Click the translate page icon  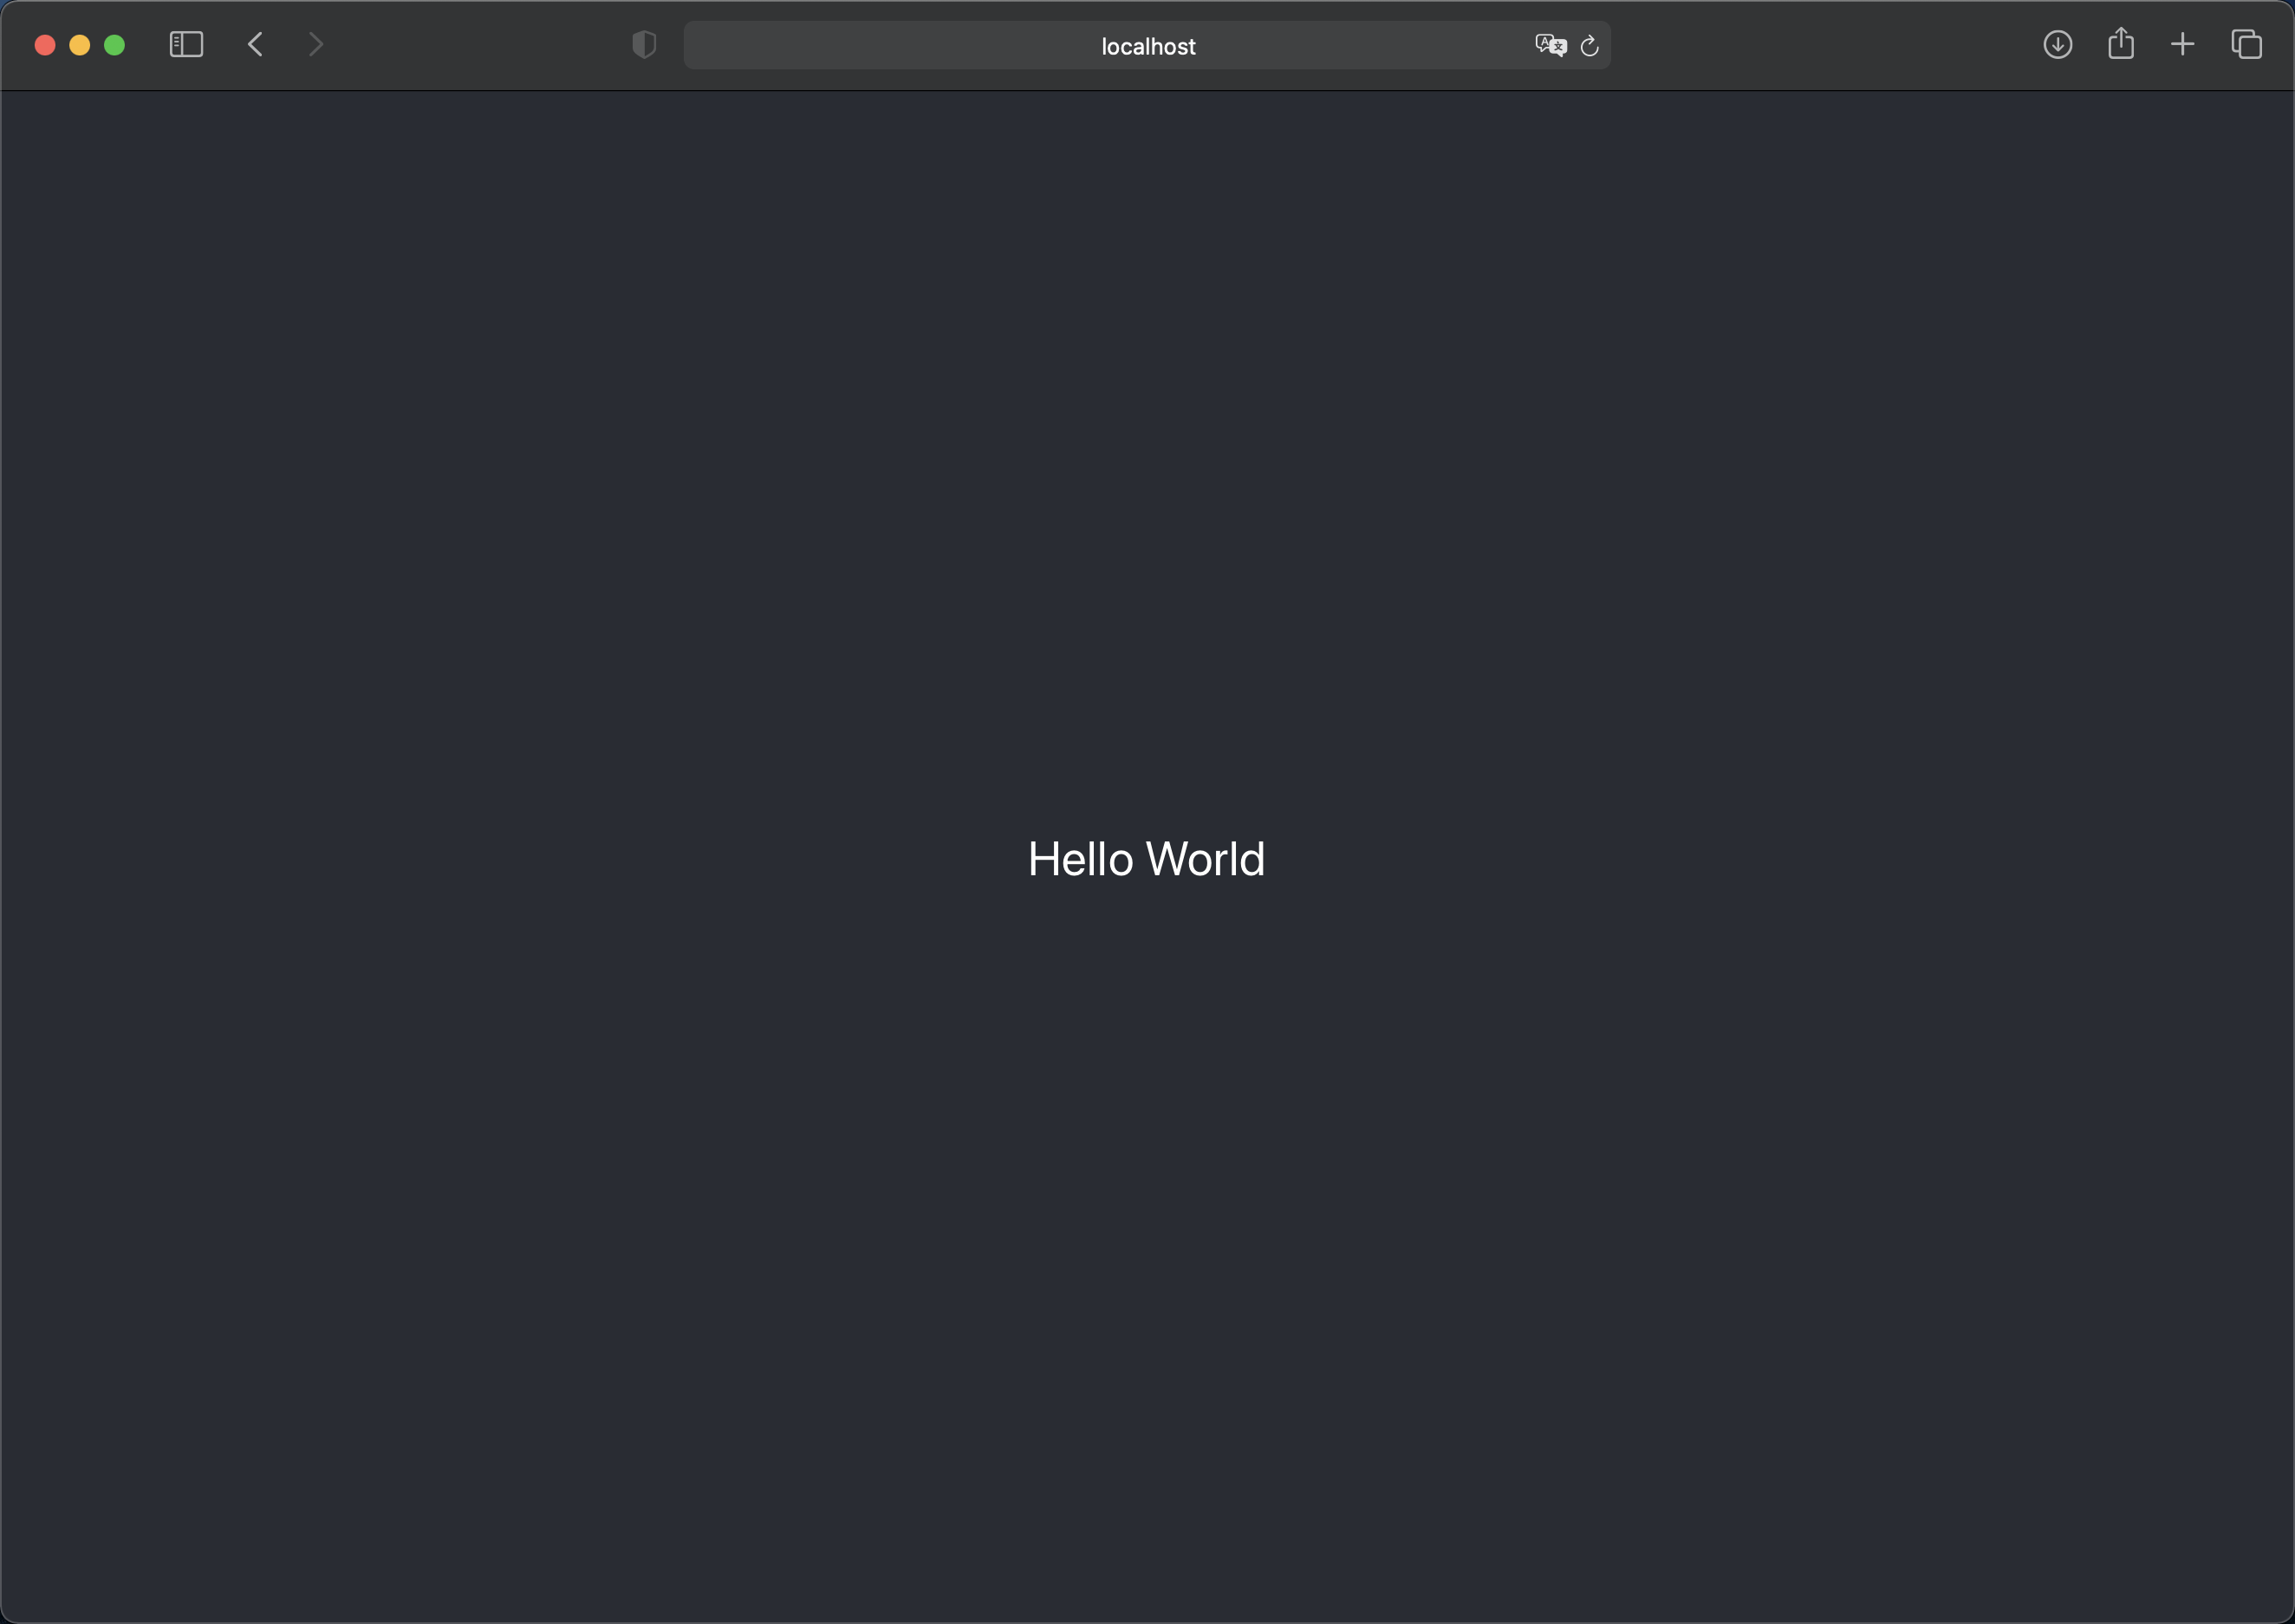pyautogui.click(x=1550, y=45)
